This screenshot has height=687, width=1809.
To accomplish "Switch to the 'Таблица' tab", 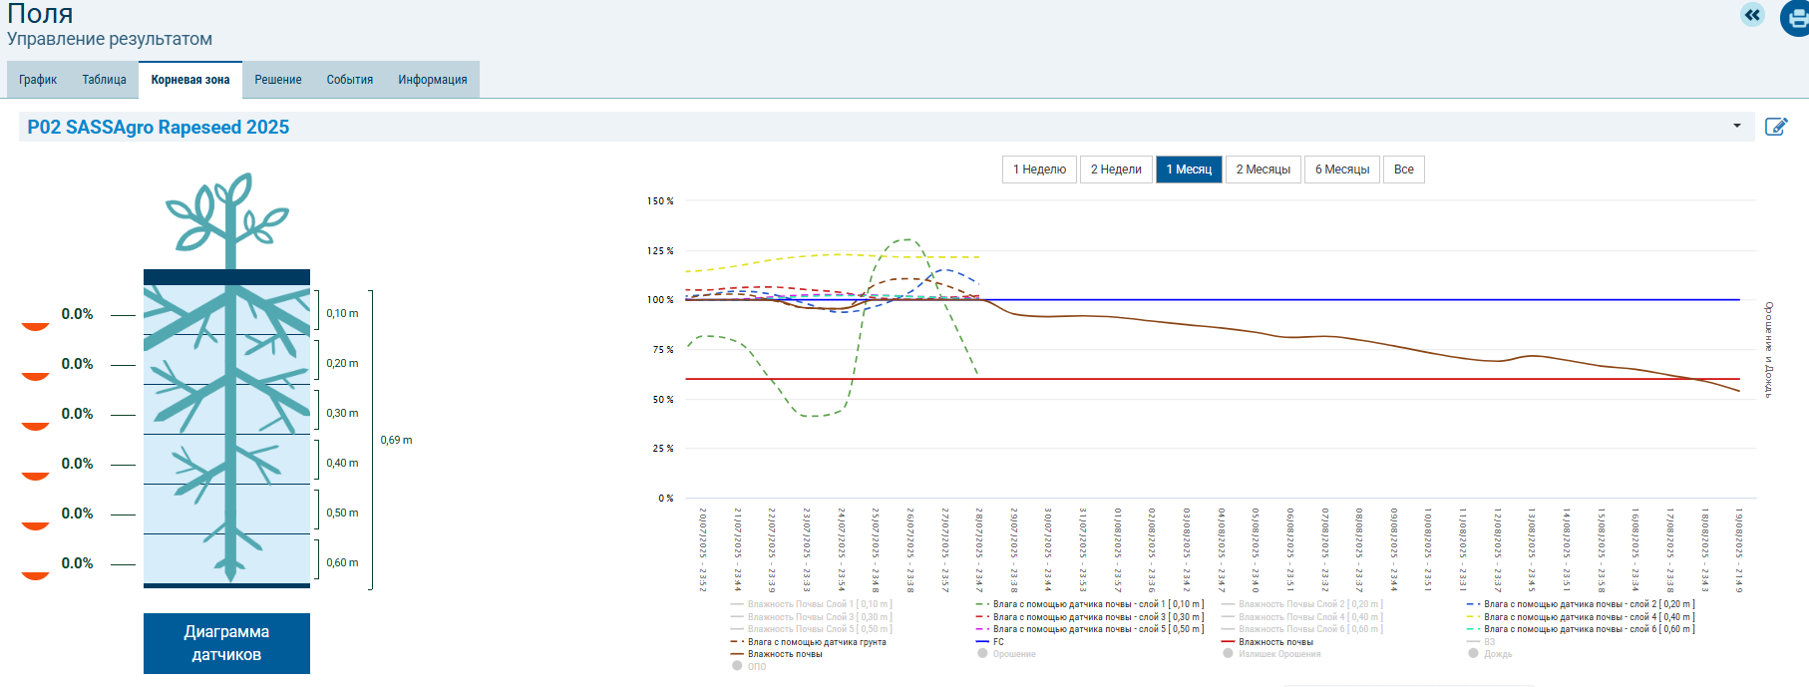I will (x=104, y=80).
